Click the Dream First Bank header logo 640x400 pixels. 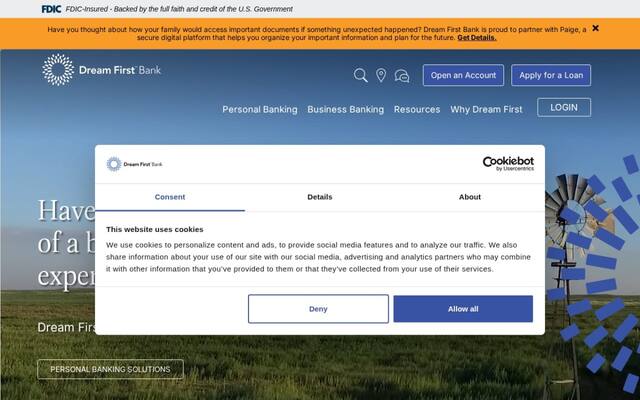click(102, 70)
